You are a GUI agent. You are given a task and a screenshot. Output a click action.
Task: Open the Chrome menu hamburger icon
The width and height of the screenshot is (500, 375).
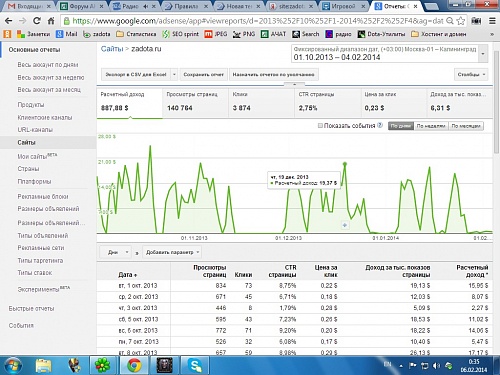pyautogui.click(x=492, y=21)
